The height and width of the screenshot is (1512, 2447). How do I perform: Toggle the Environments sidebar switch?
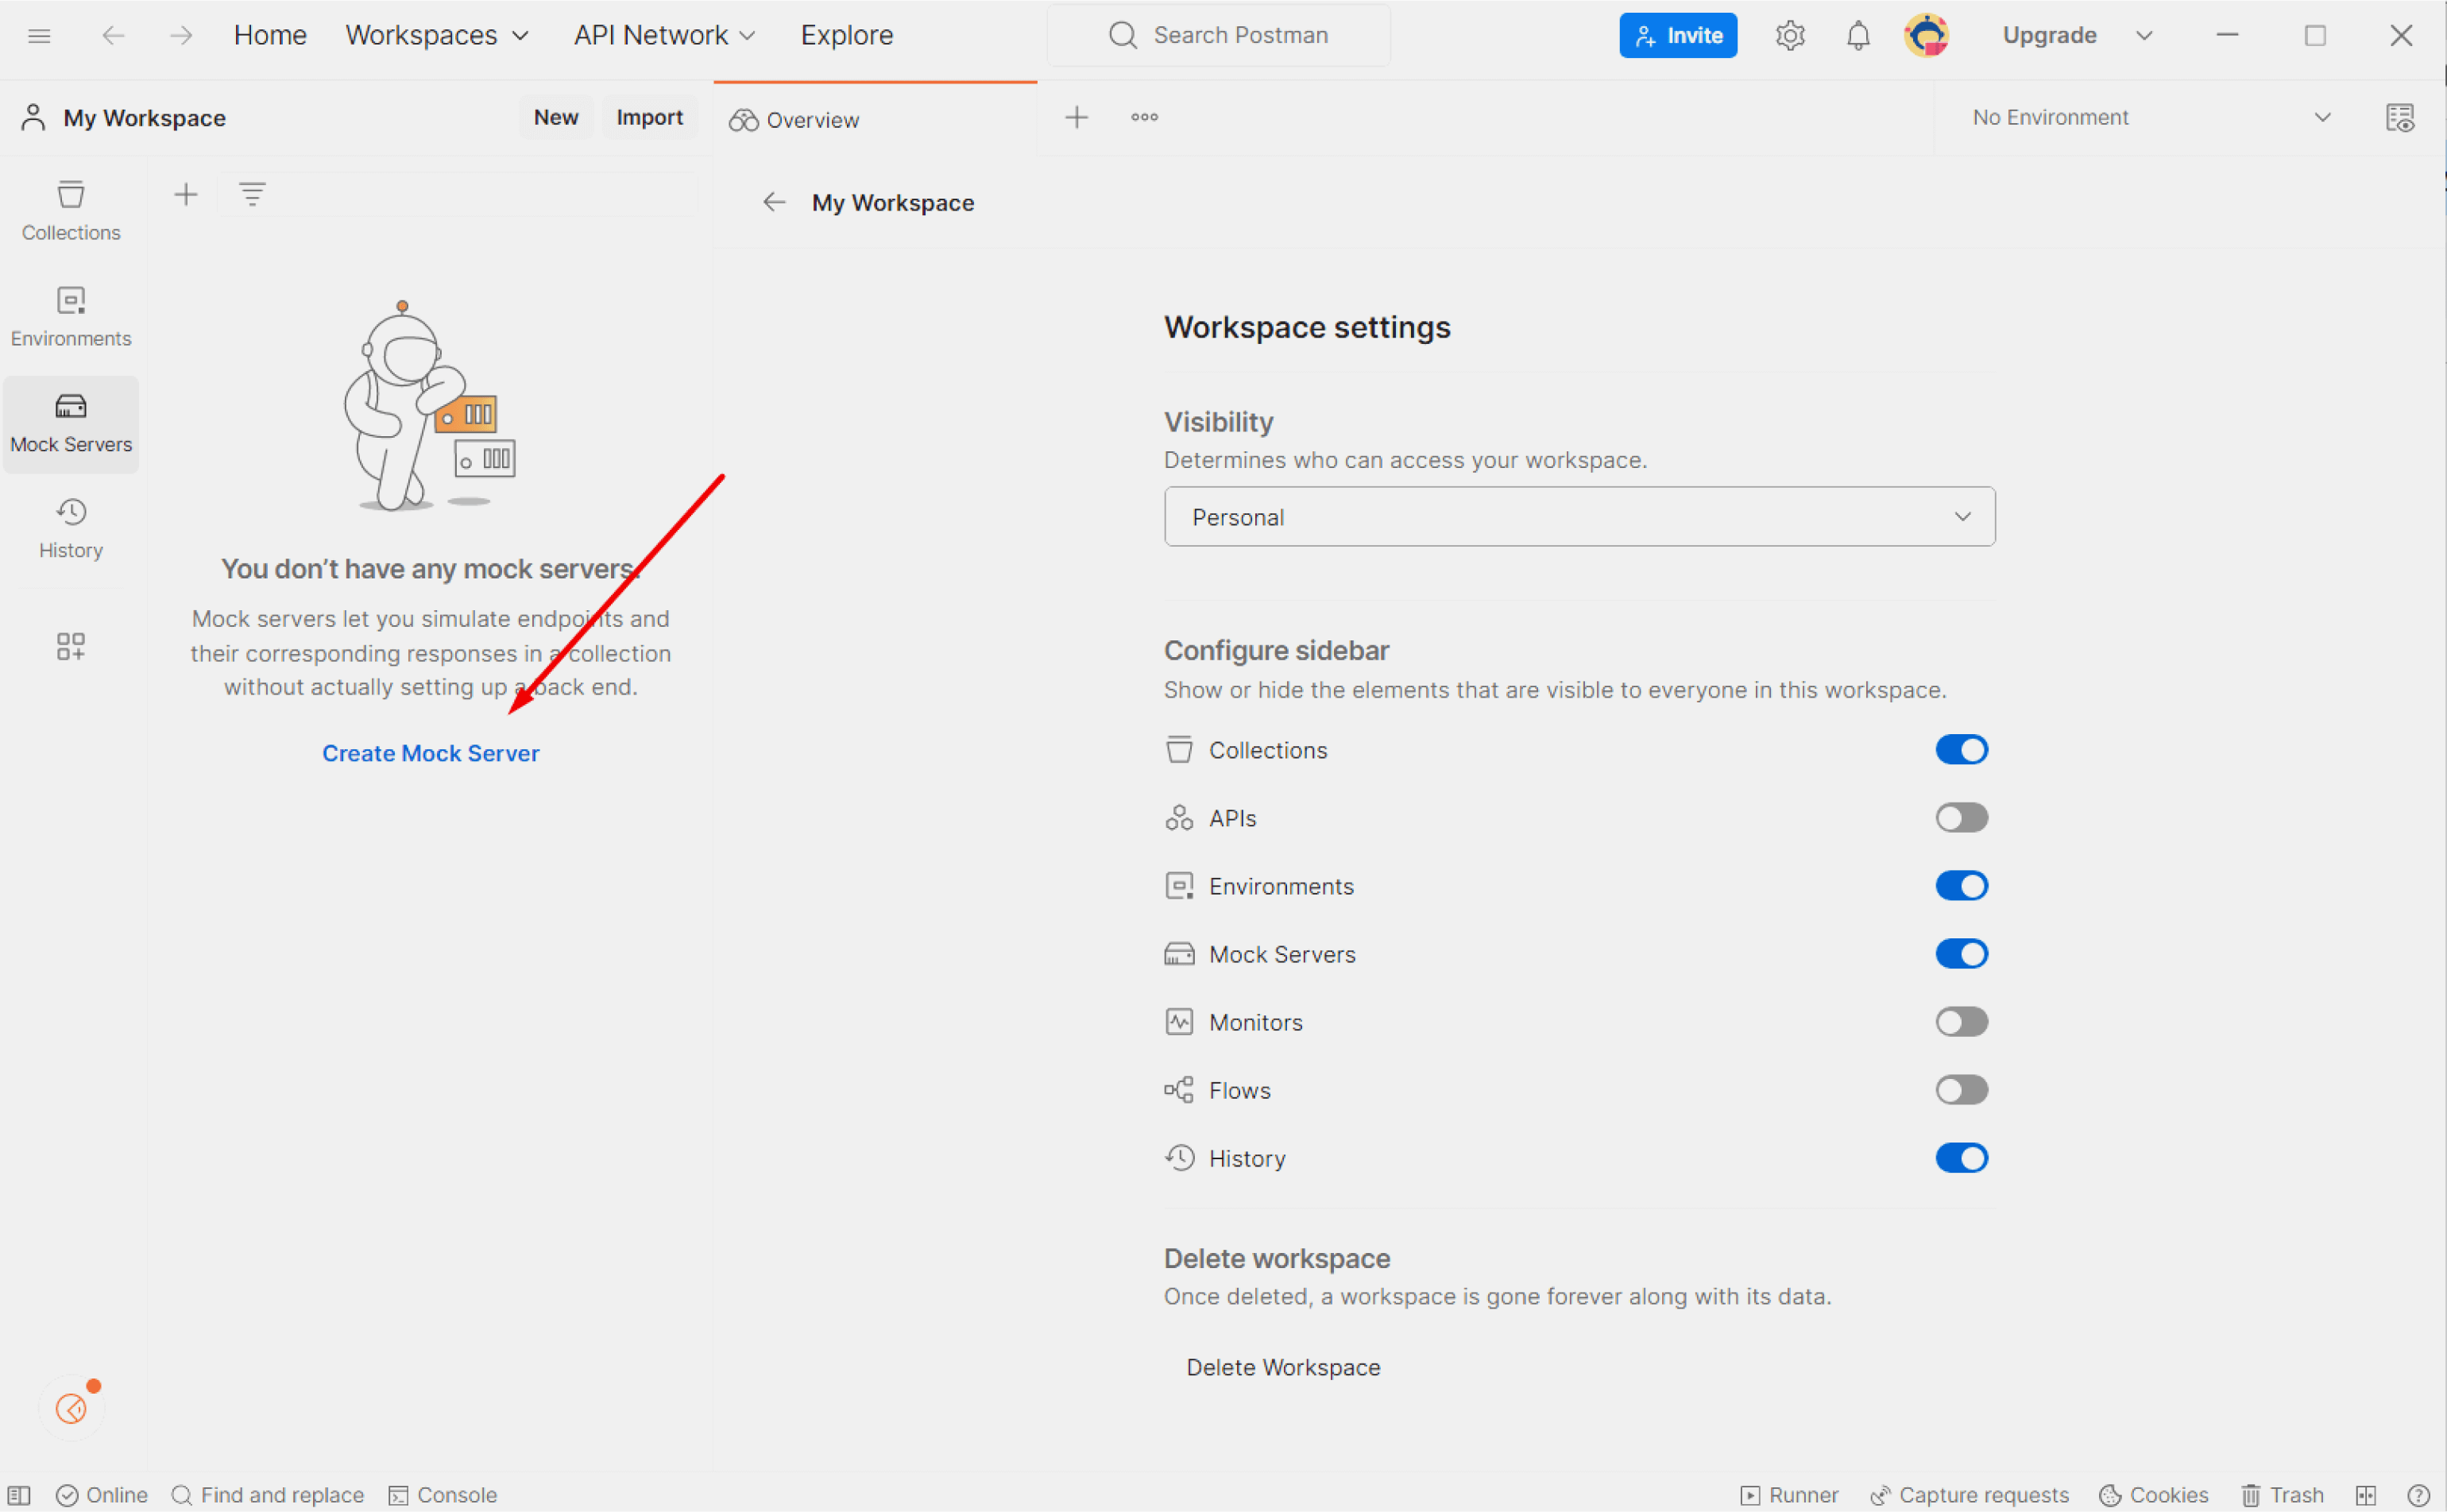[1961, 886]
